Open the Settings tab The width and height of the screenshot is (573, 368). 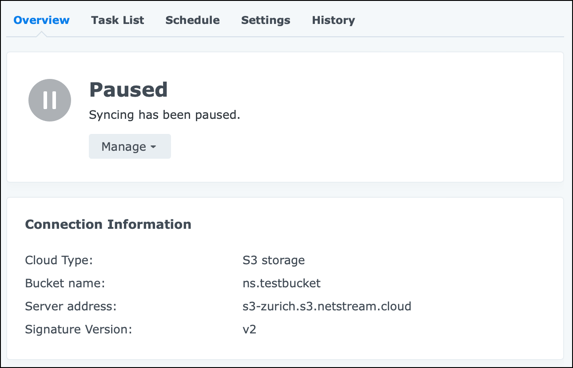point(266,20)
